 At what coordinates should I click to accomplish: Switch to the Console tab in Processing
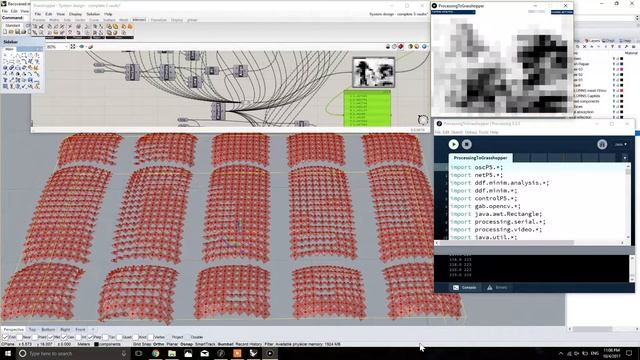pyautogui.click(x=465, y=287)
